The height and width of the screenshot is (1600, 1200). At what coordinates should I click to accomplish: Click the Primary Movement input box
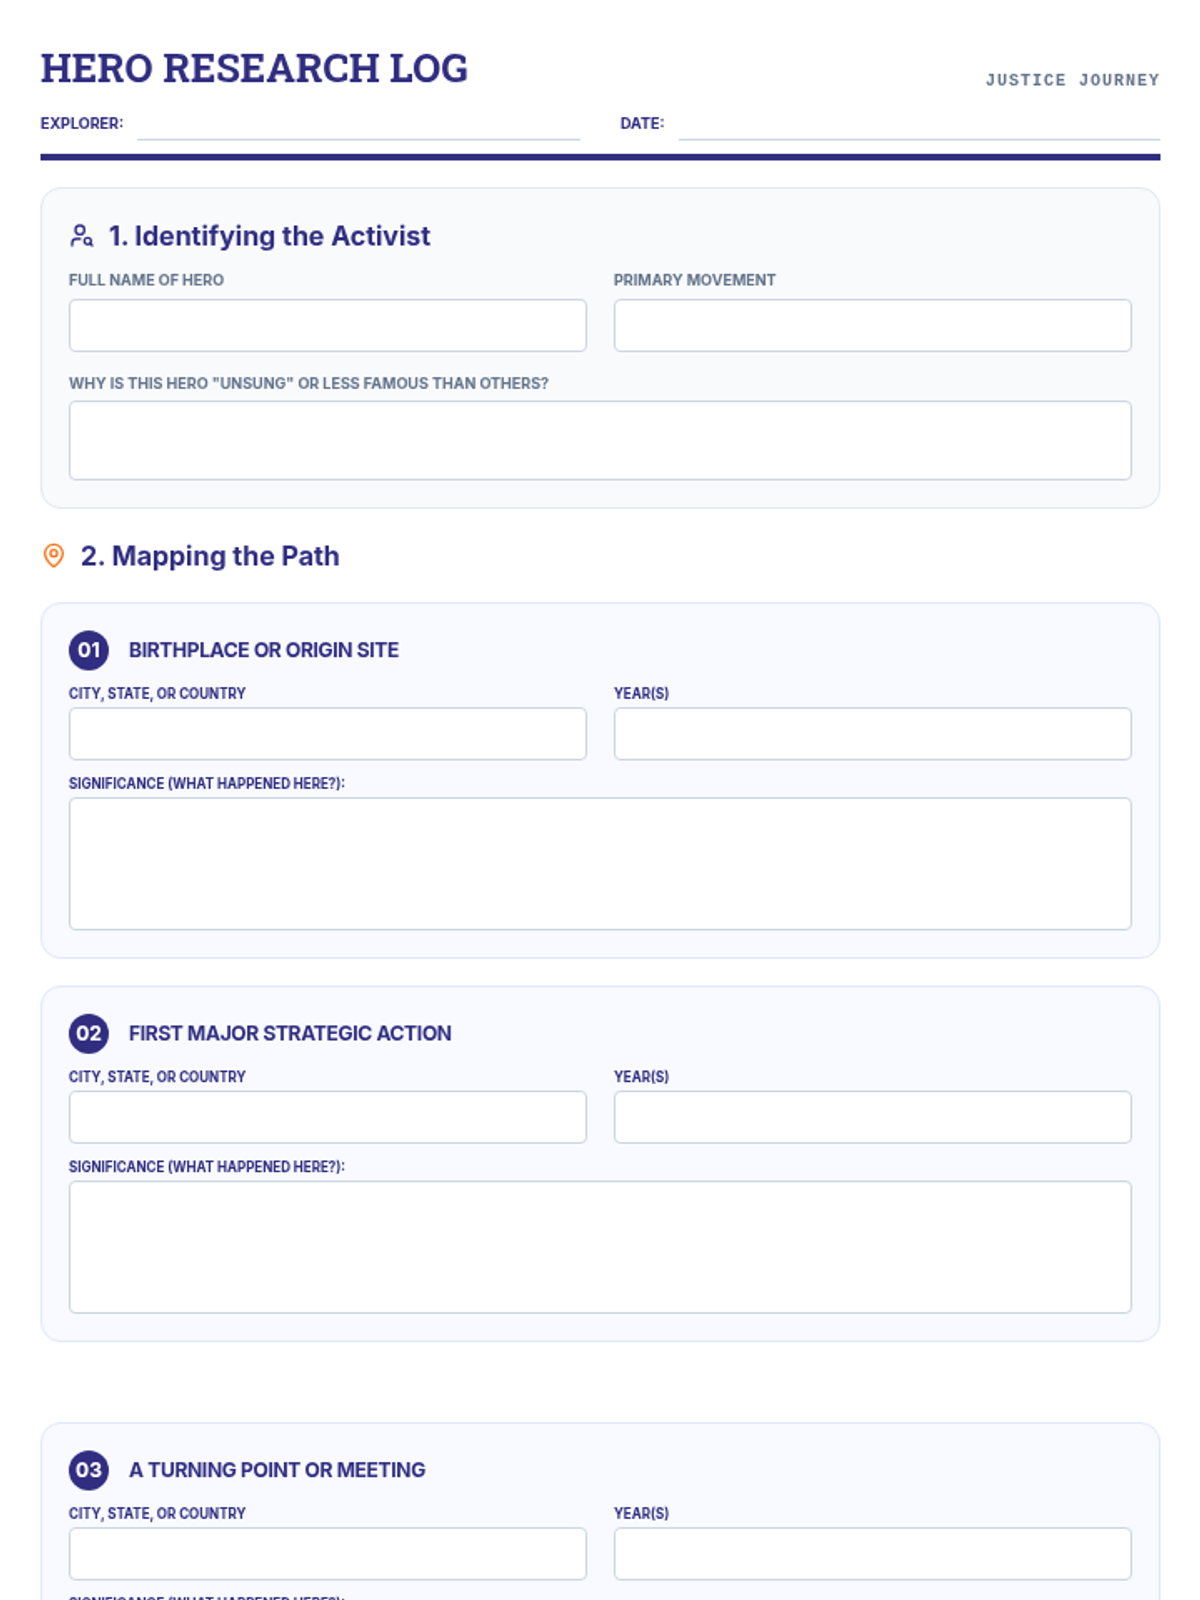[x=872, y=325]
